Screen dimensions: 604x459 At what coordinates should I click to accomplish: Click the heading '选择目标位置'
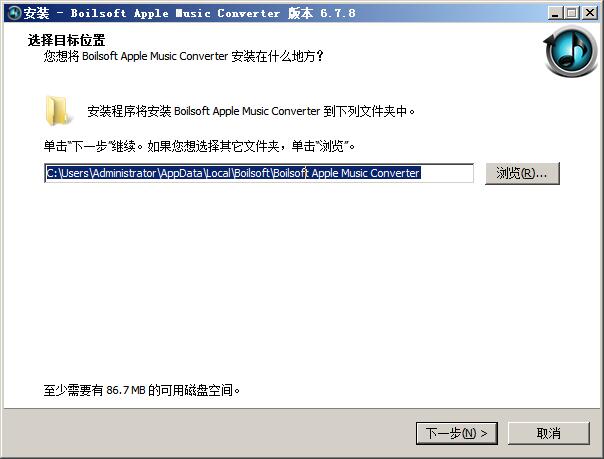(x=66, y=40)
